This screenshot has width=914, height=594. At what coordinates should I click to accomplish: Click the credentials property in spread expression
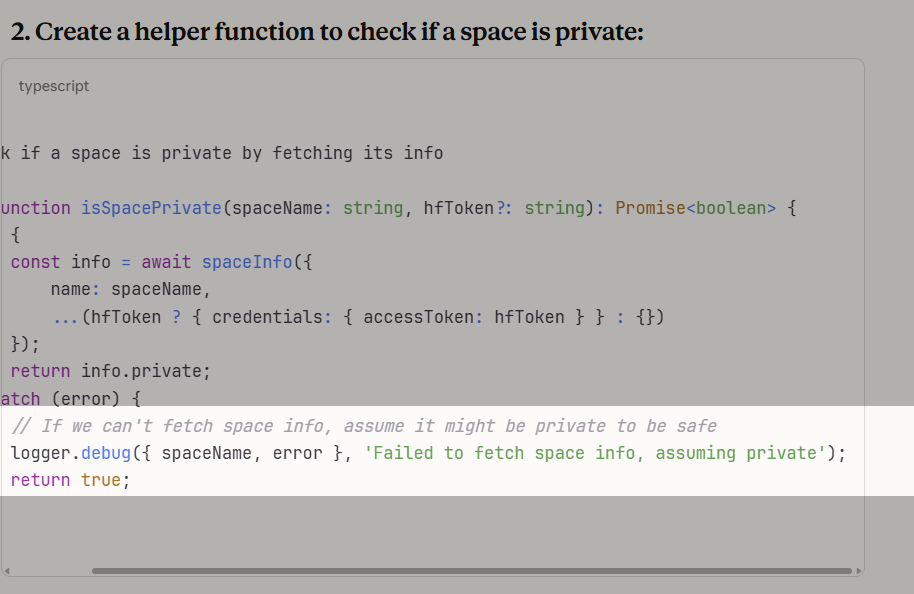pyautogui.click(x=266, y=317)
